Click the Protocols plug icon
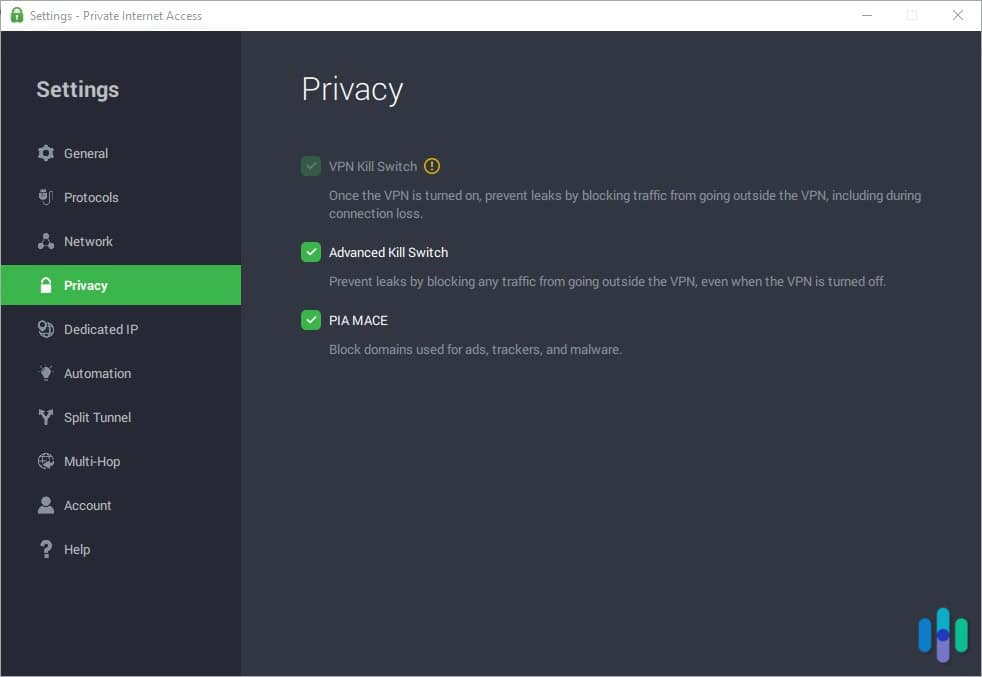 click(x=46, y=197)
